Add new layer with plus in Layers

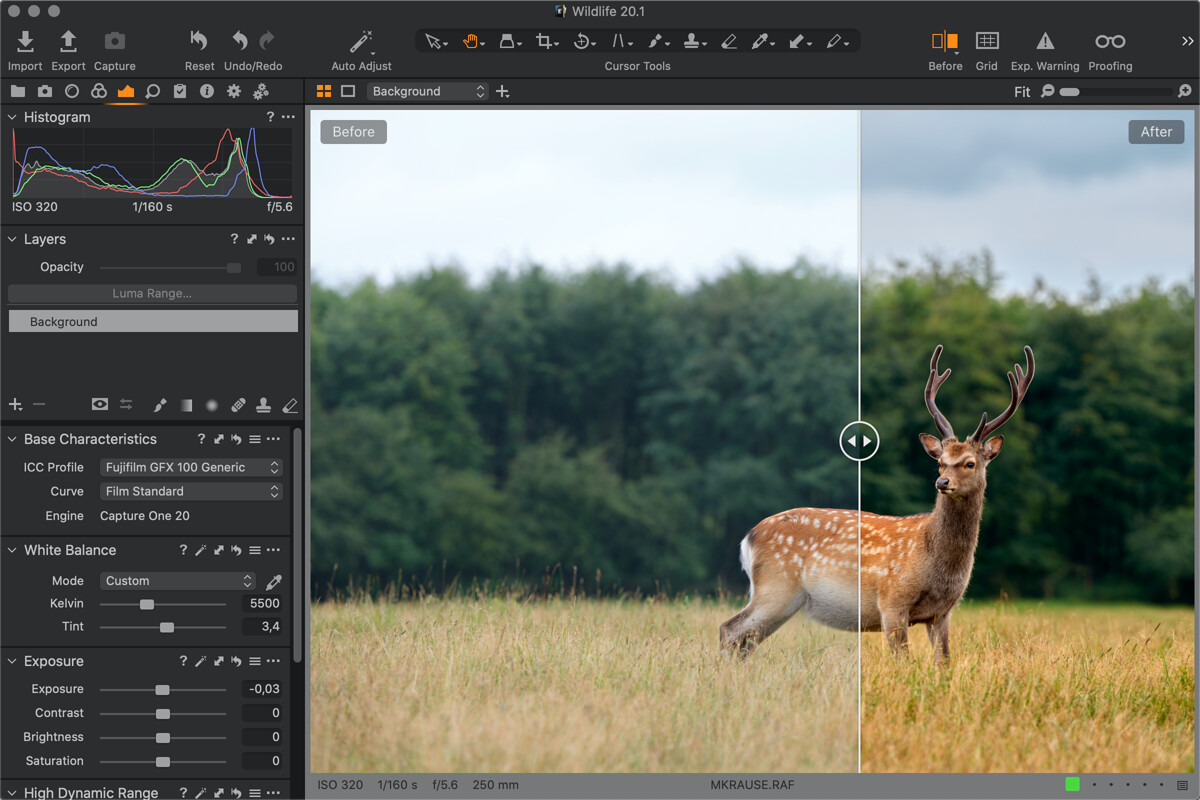pyautogui.click(x=15, y=405)
